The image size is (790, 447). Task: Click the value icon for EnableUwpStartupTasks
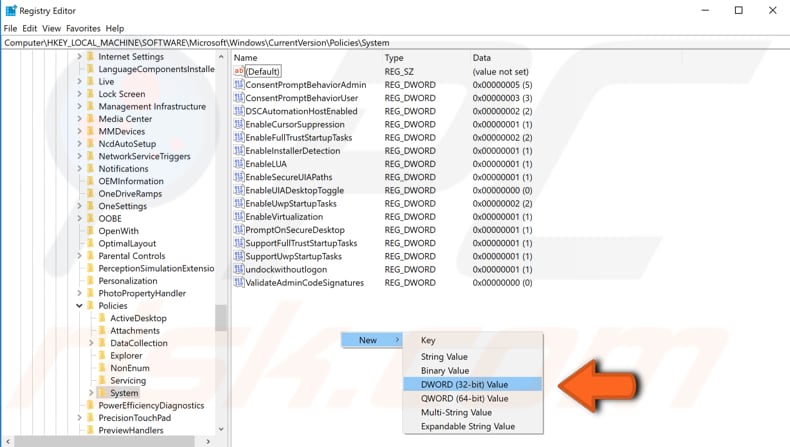239,203
